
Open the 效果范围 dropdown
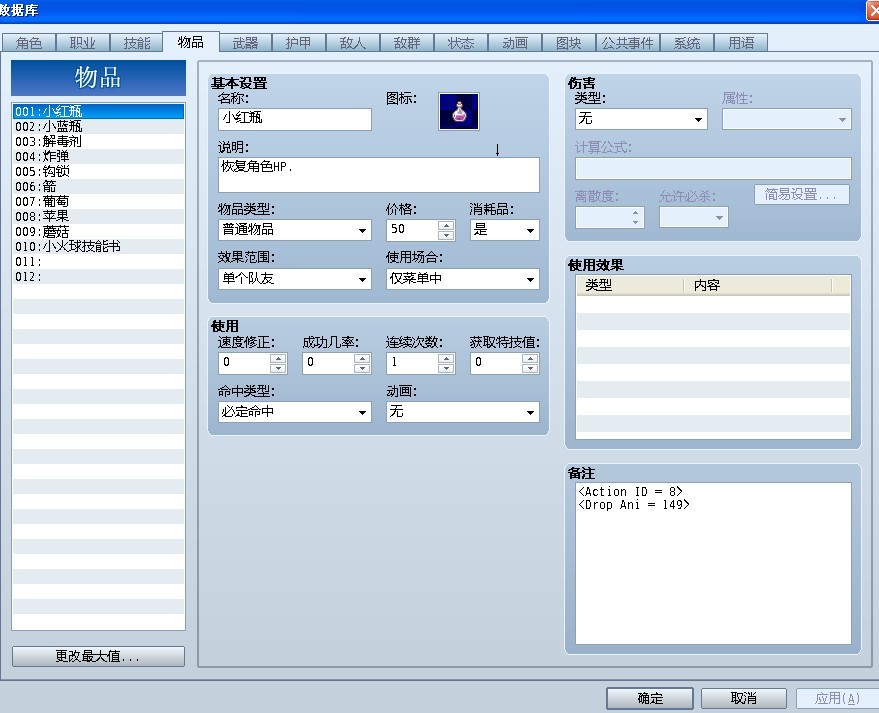pos(294,279)
